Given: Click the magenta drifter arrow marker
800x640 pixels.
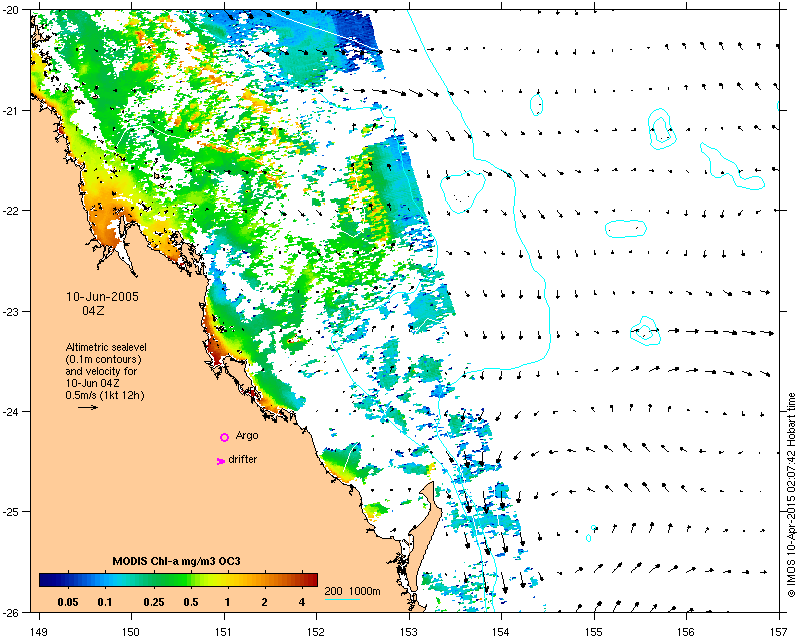Looking at the screenshot, I should pos(220,461).
